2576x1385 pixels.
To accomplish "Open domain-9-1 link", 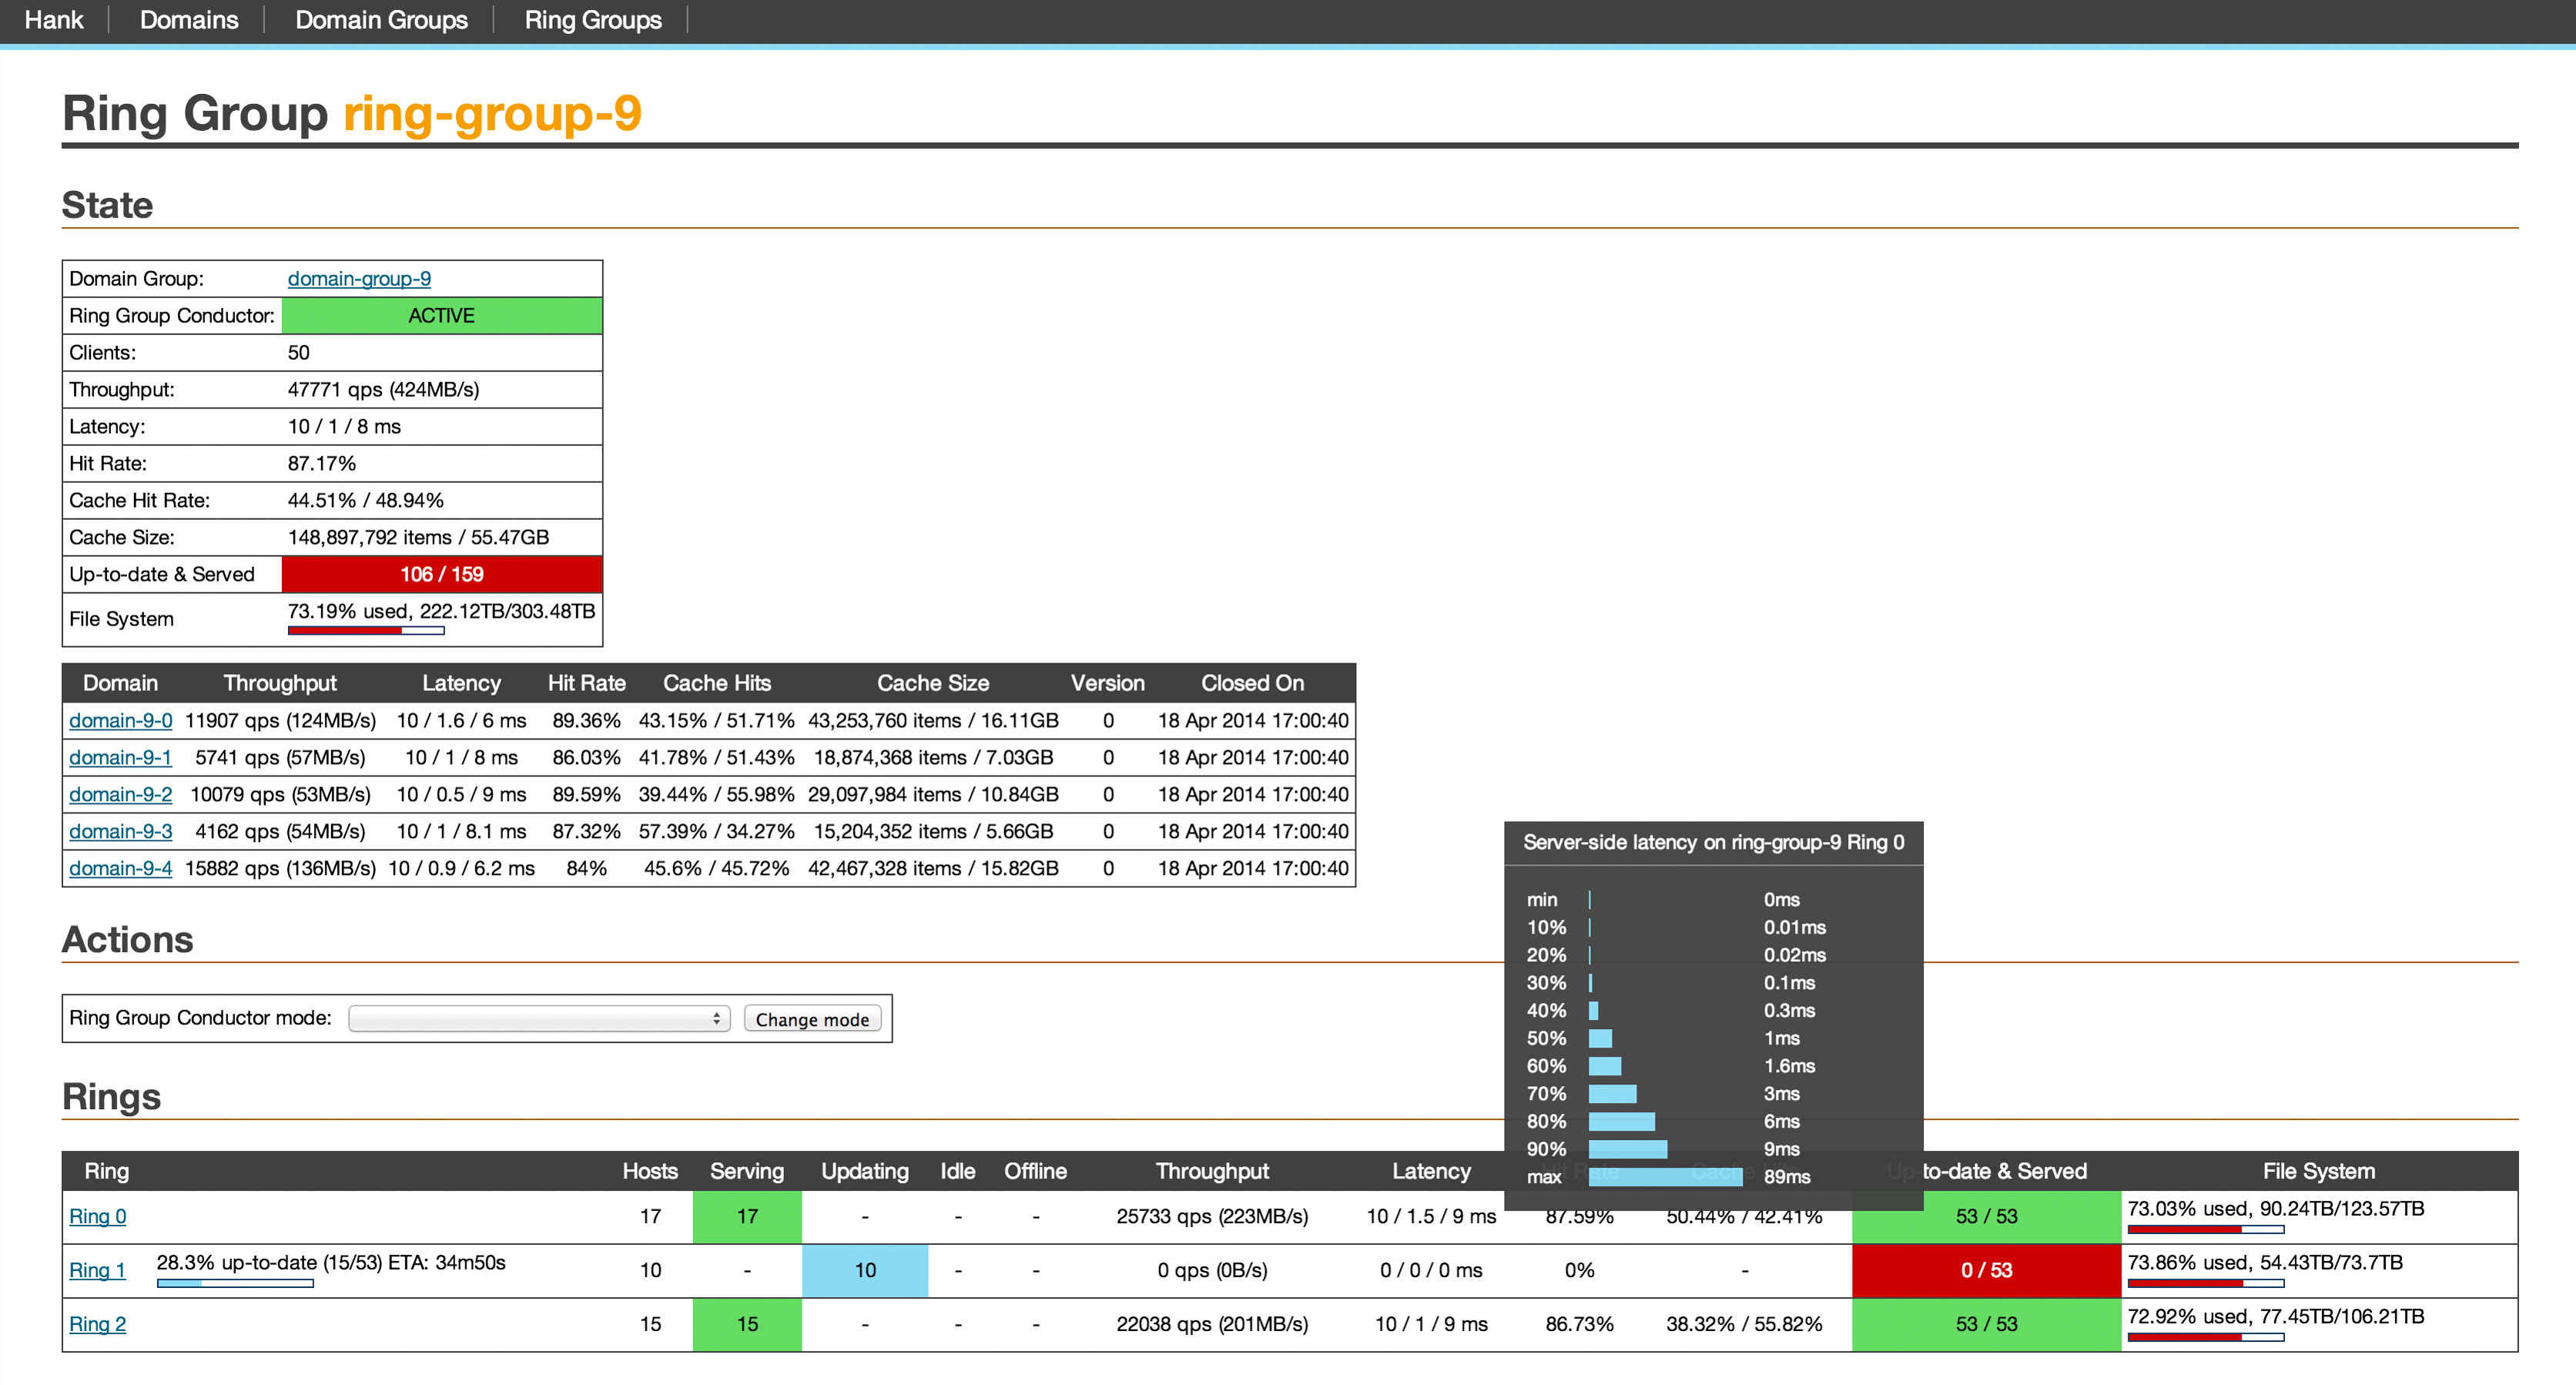I will (x=120, y=757).
